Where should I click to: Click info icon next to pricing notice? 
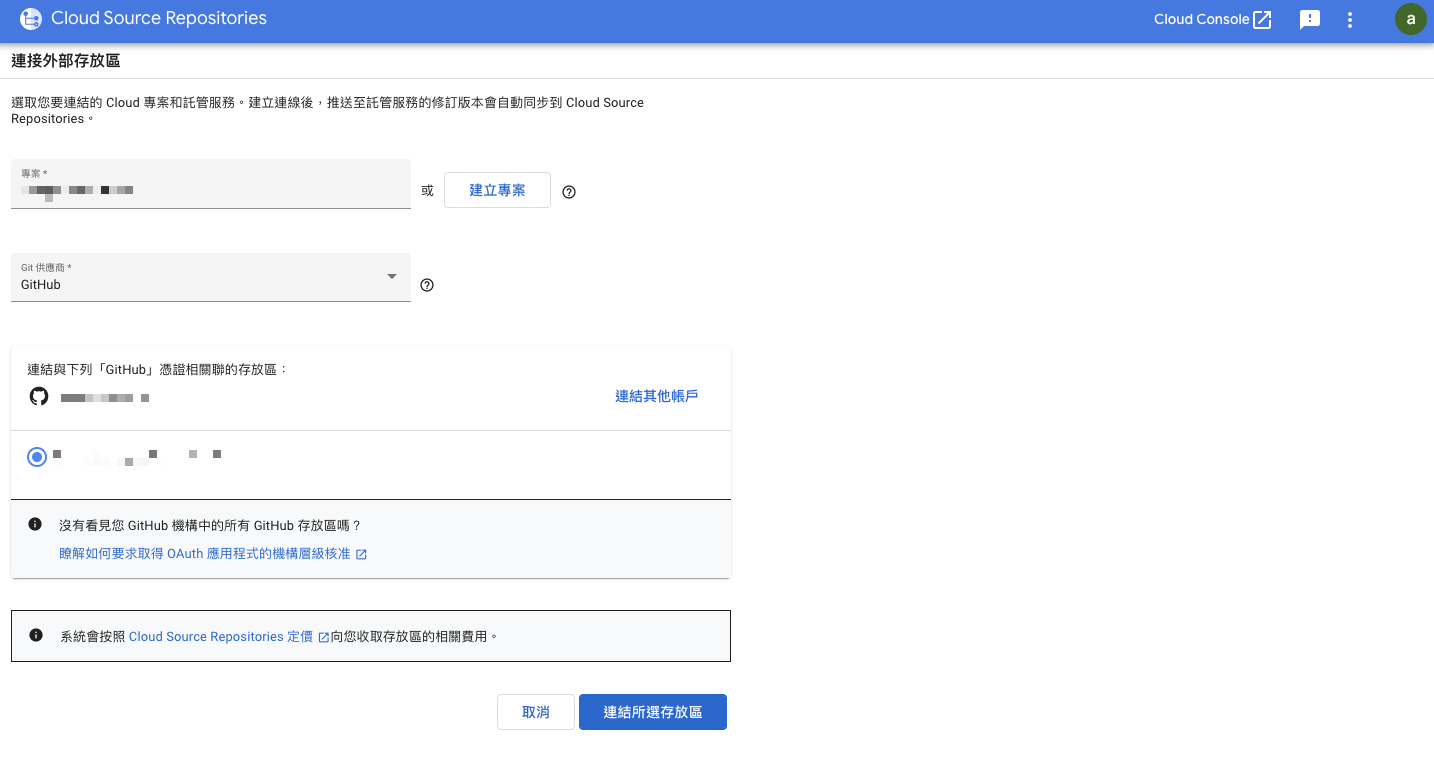point(36,635)
